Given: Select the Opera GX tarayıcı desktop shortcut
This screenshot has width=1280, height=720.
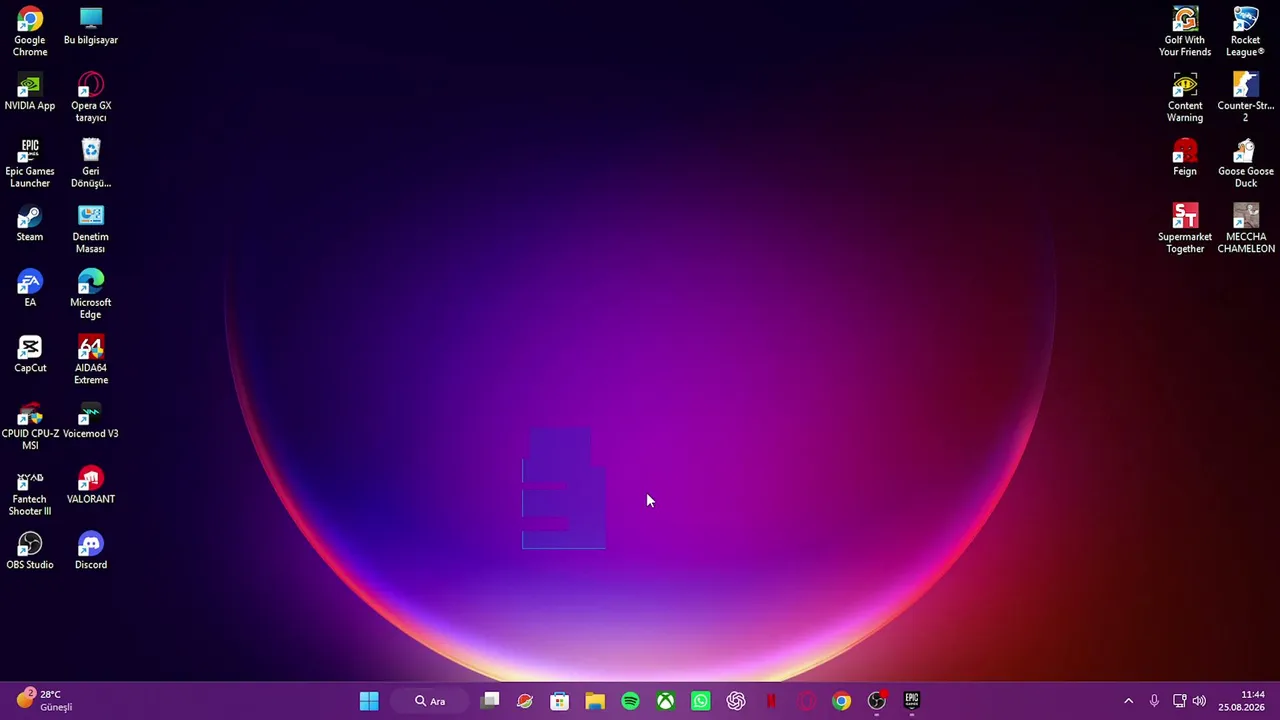Looking at the screenshot, I should click(x=91, y=97).
